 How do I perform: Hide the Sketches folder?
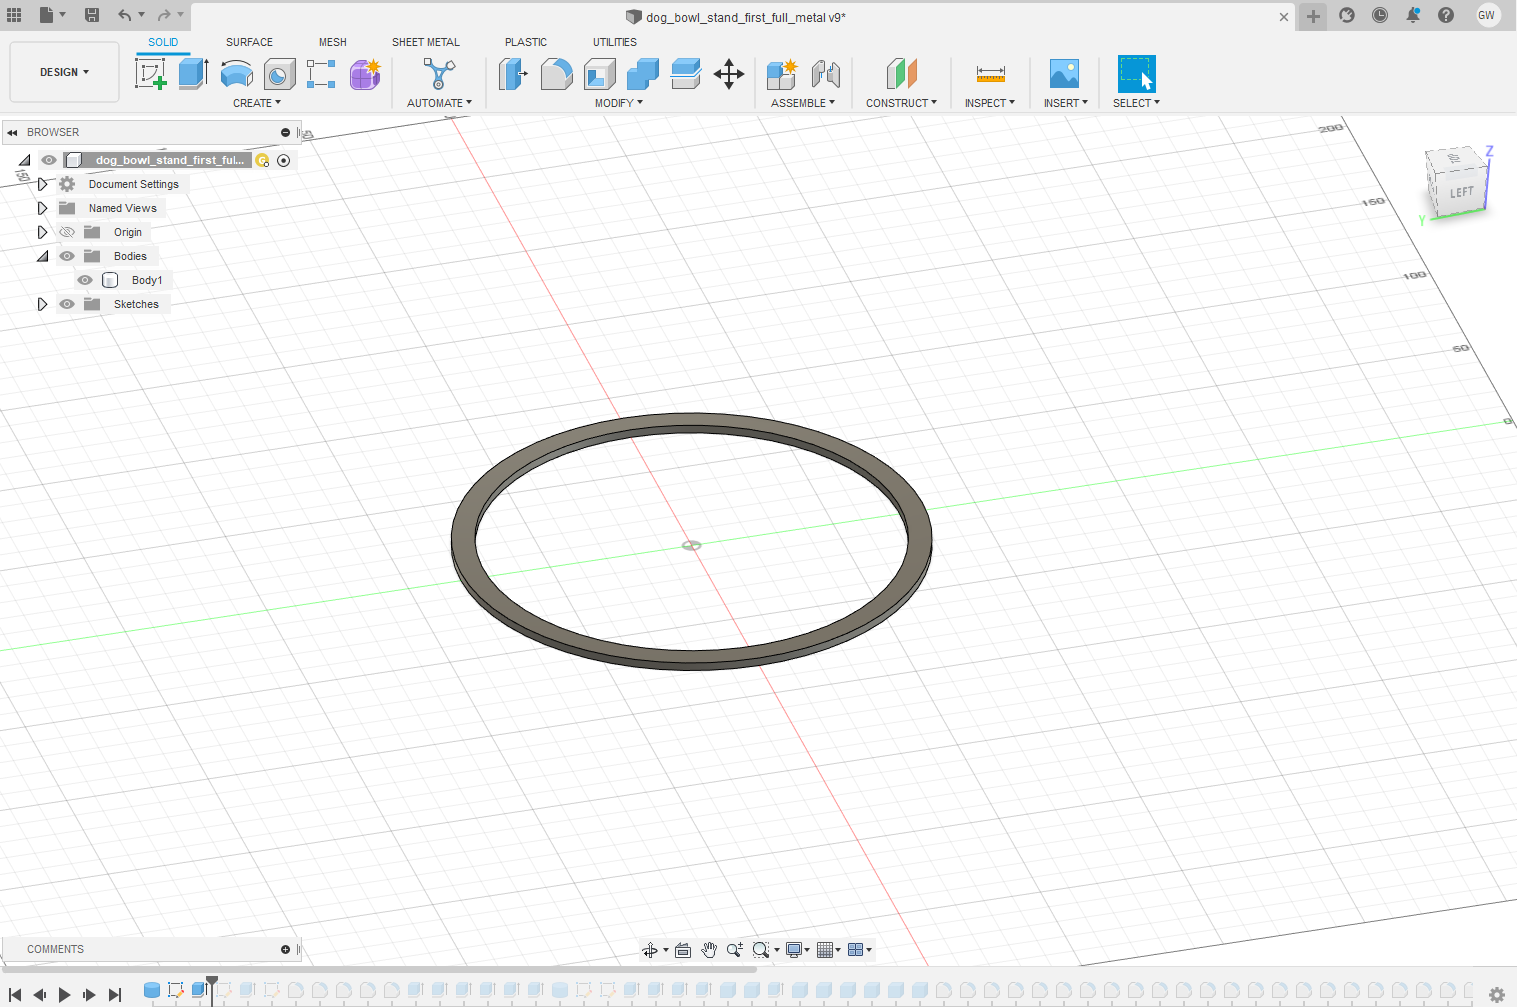67,304
